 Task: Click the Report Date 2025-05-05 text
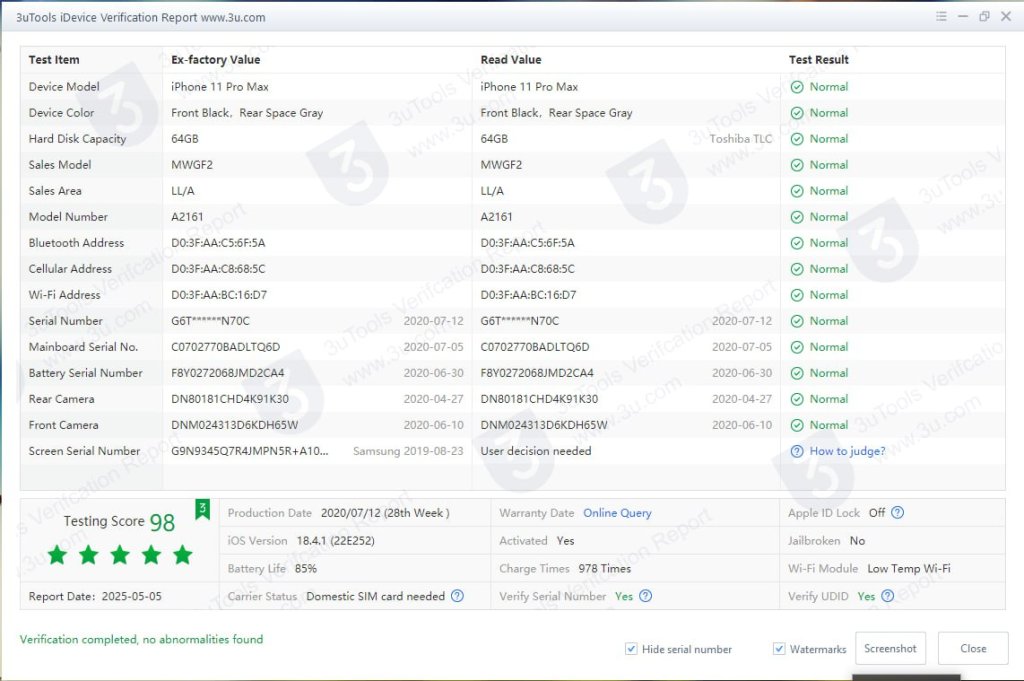[95, 596]
